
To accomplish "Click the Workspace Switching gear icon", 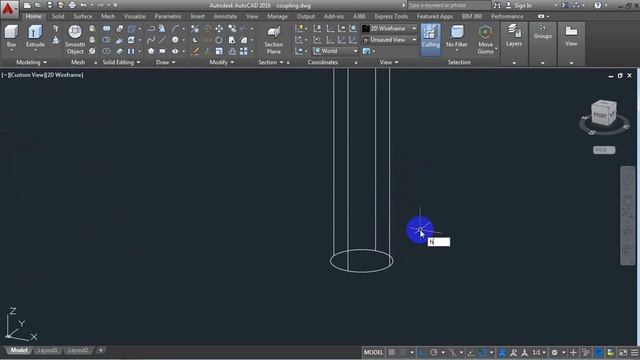I will (x=554, y=352).
